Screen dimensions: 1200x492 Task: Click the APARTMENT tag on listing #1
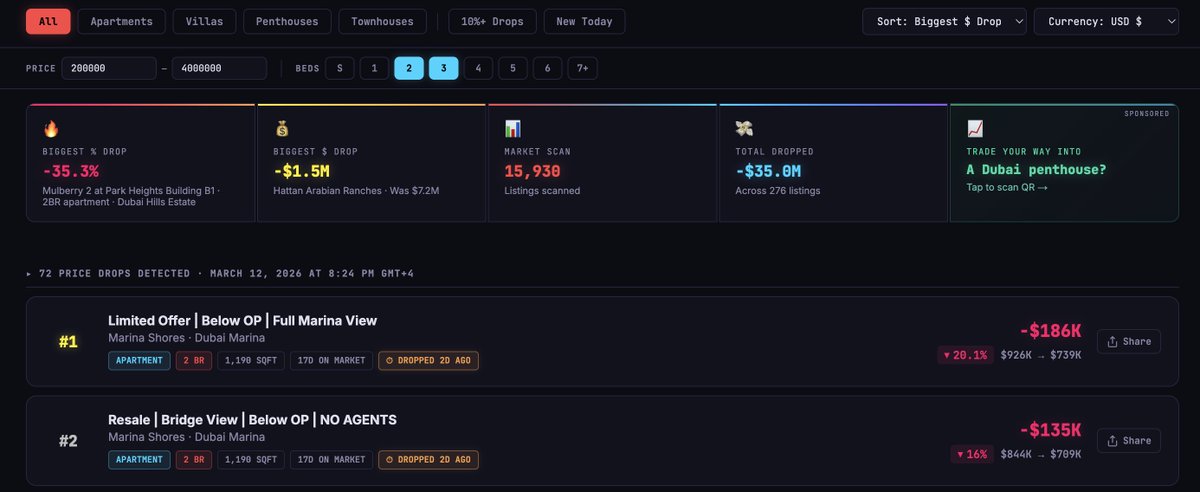tap(139, 360)
